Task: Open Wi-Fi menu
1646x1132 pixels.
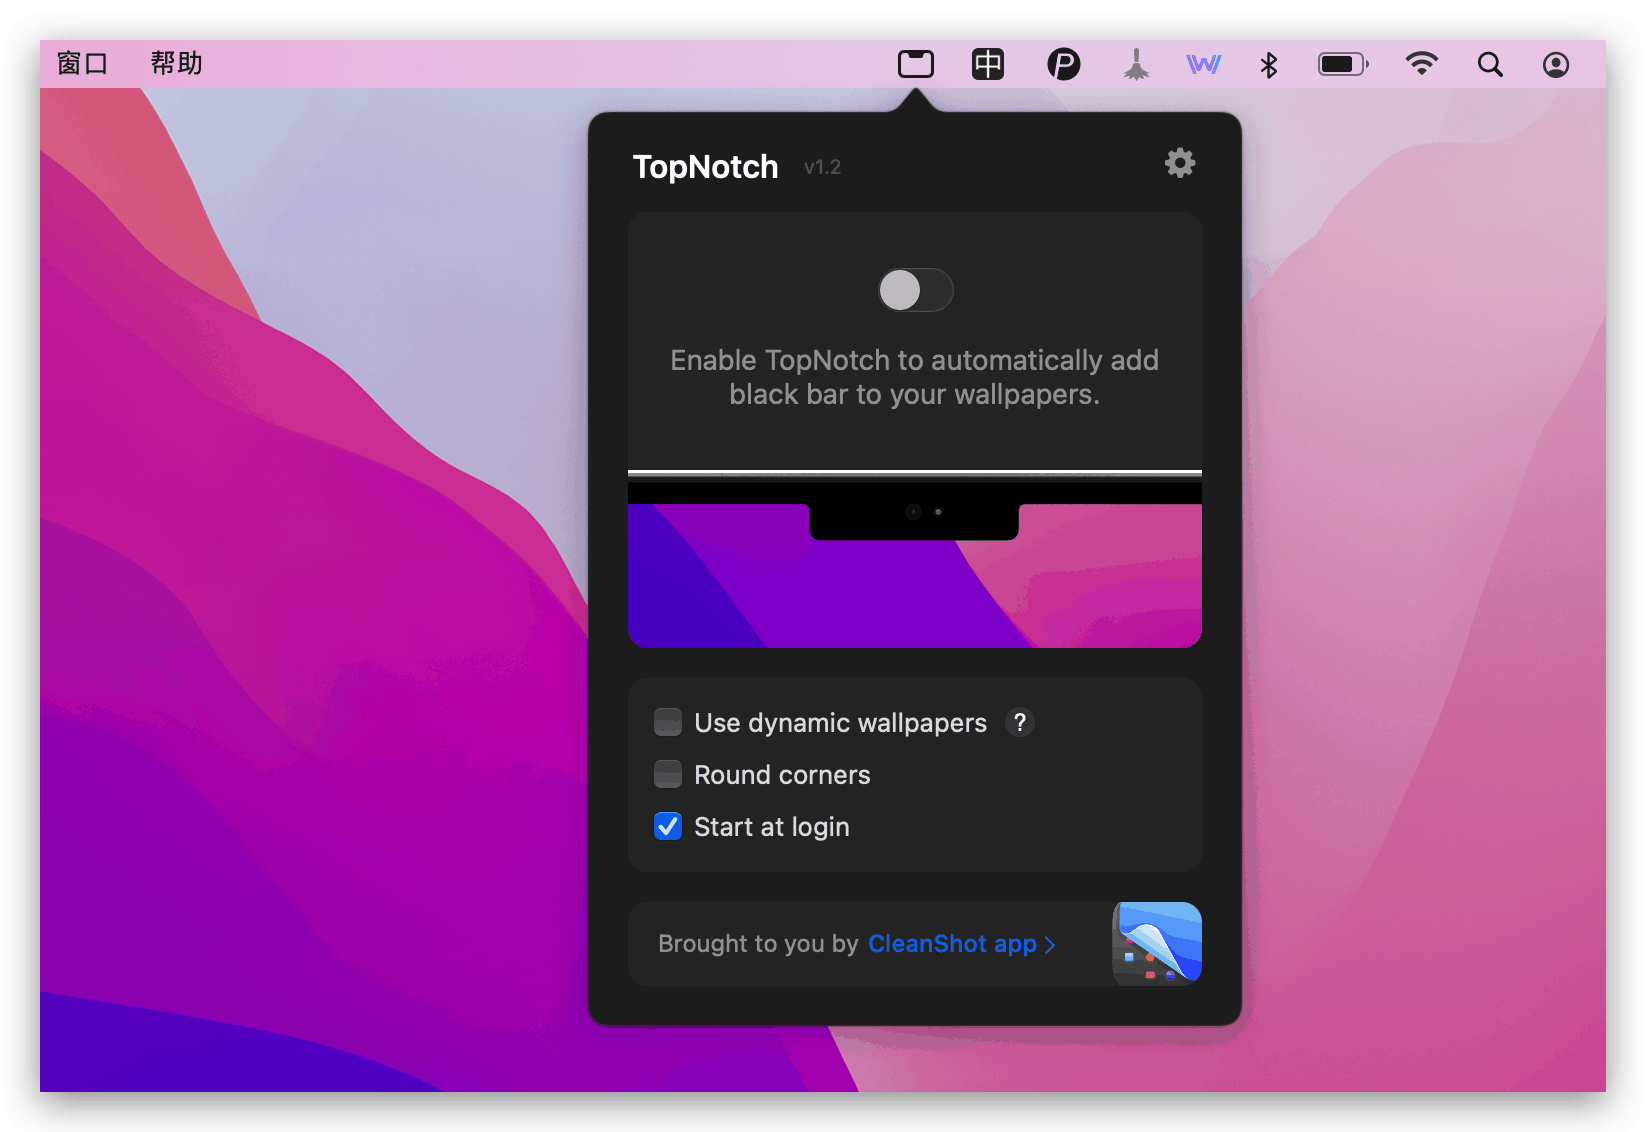Action: pyautogui.click(x=1421, y=64)
